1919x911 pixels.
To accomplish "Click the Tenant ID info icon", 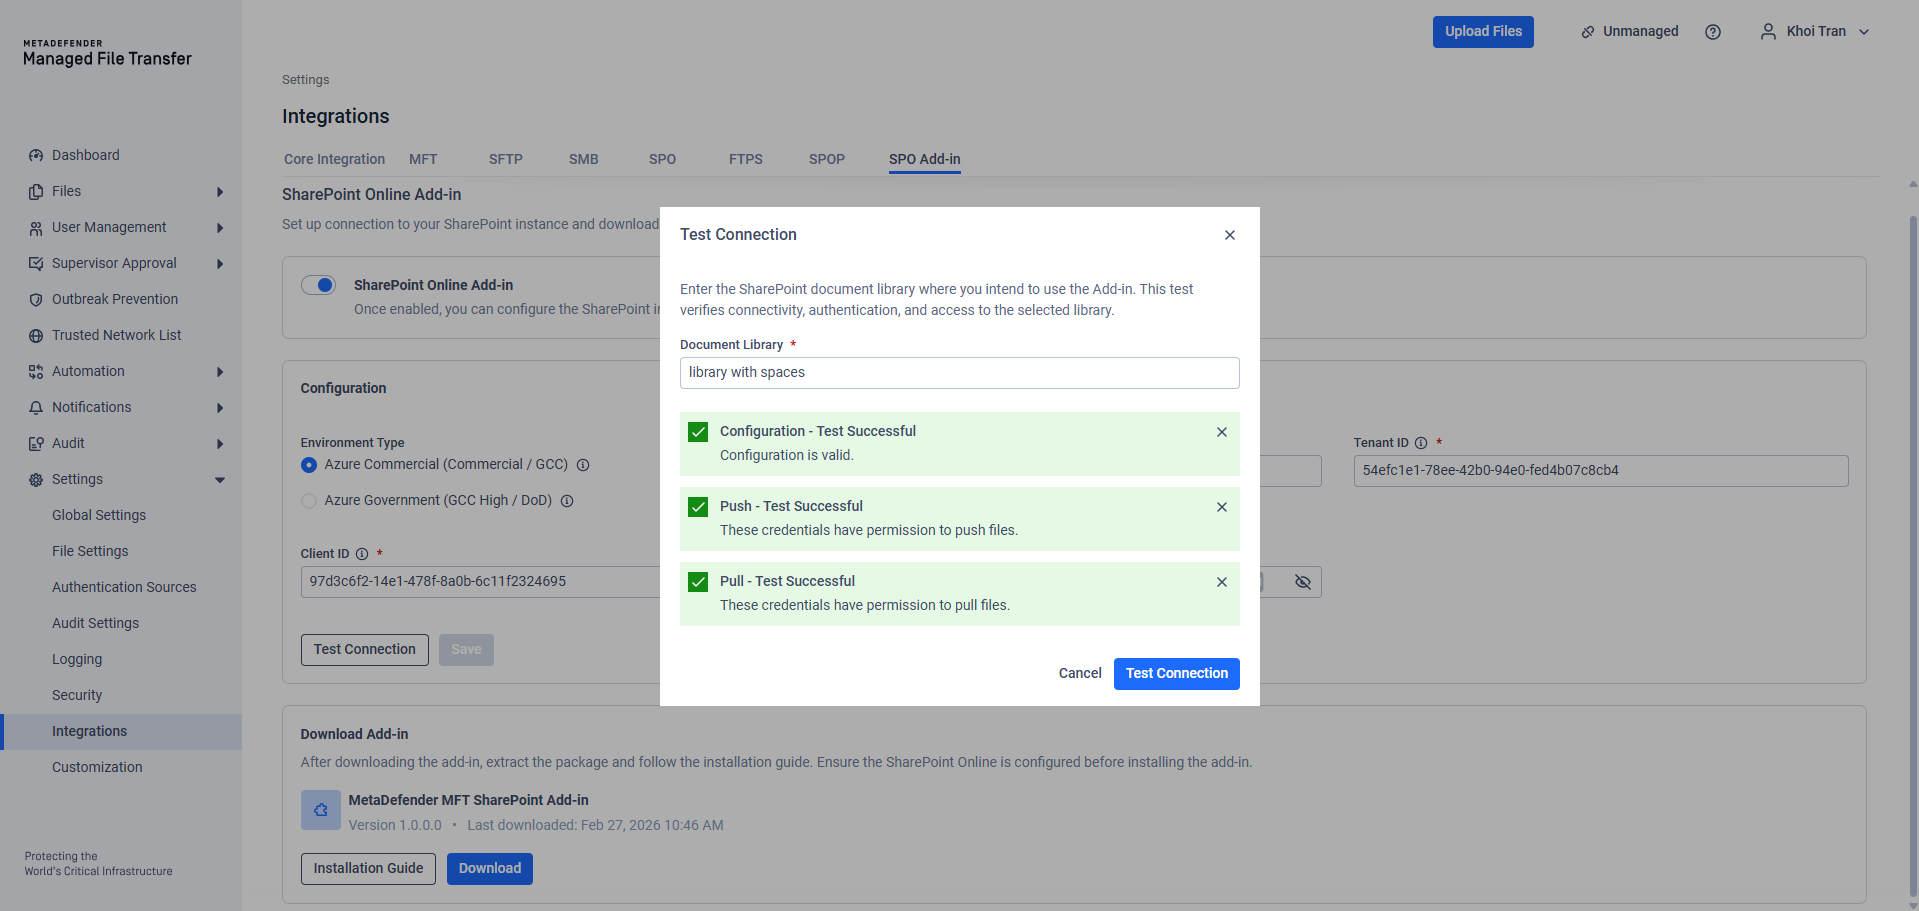I will click(1421, 443).
